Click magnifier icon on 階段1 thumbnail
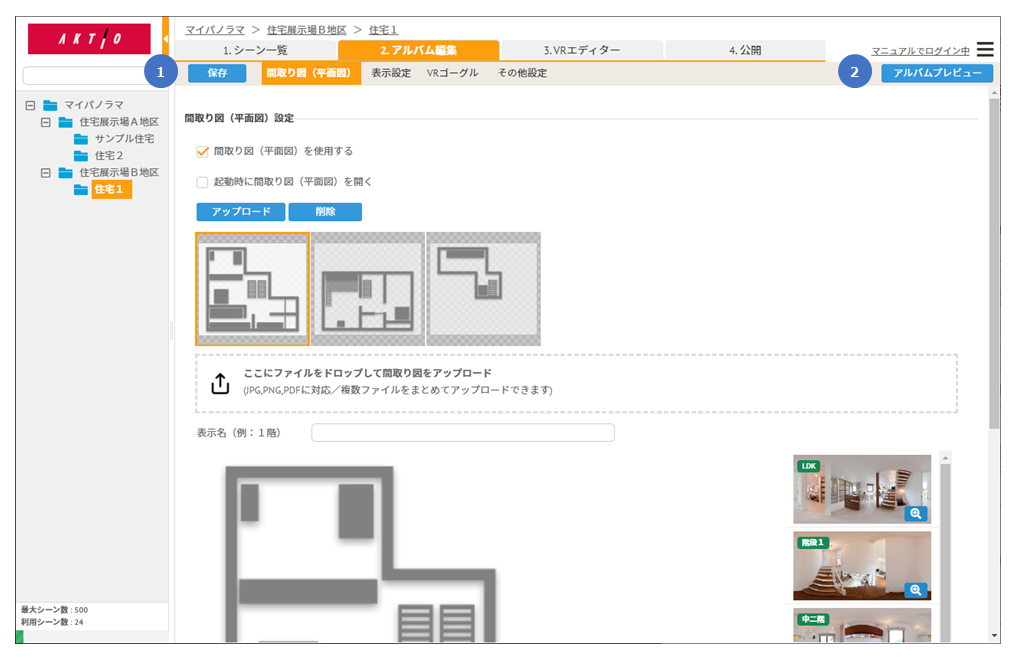The image size is (1019, 660). click(x=916, y=589)
